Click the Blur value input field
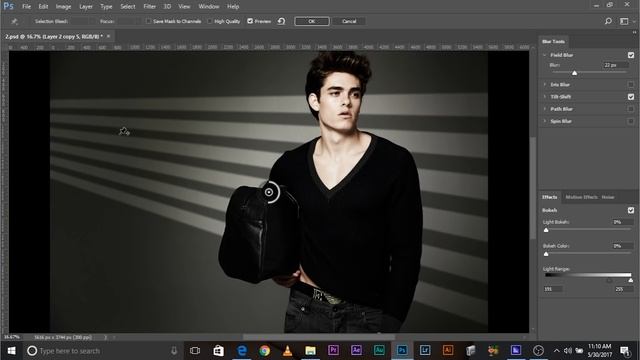 616,65
